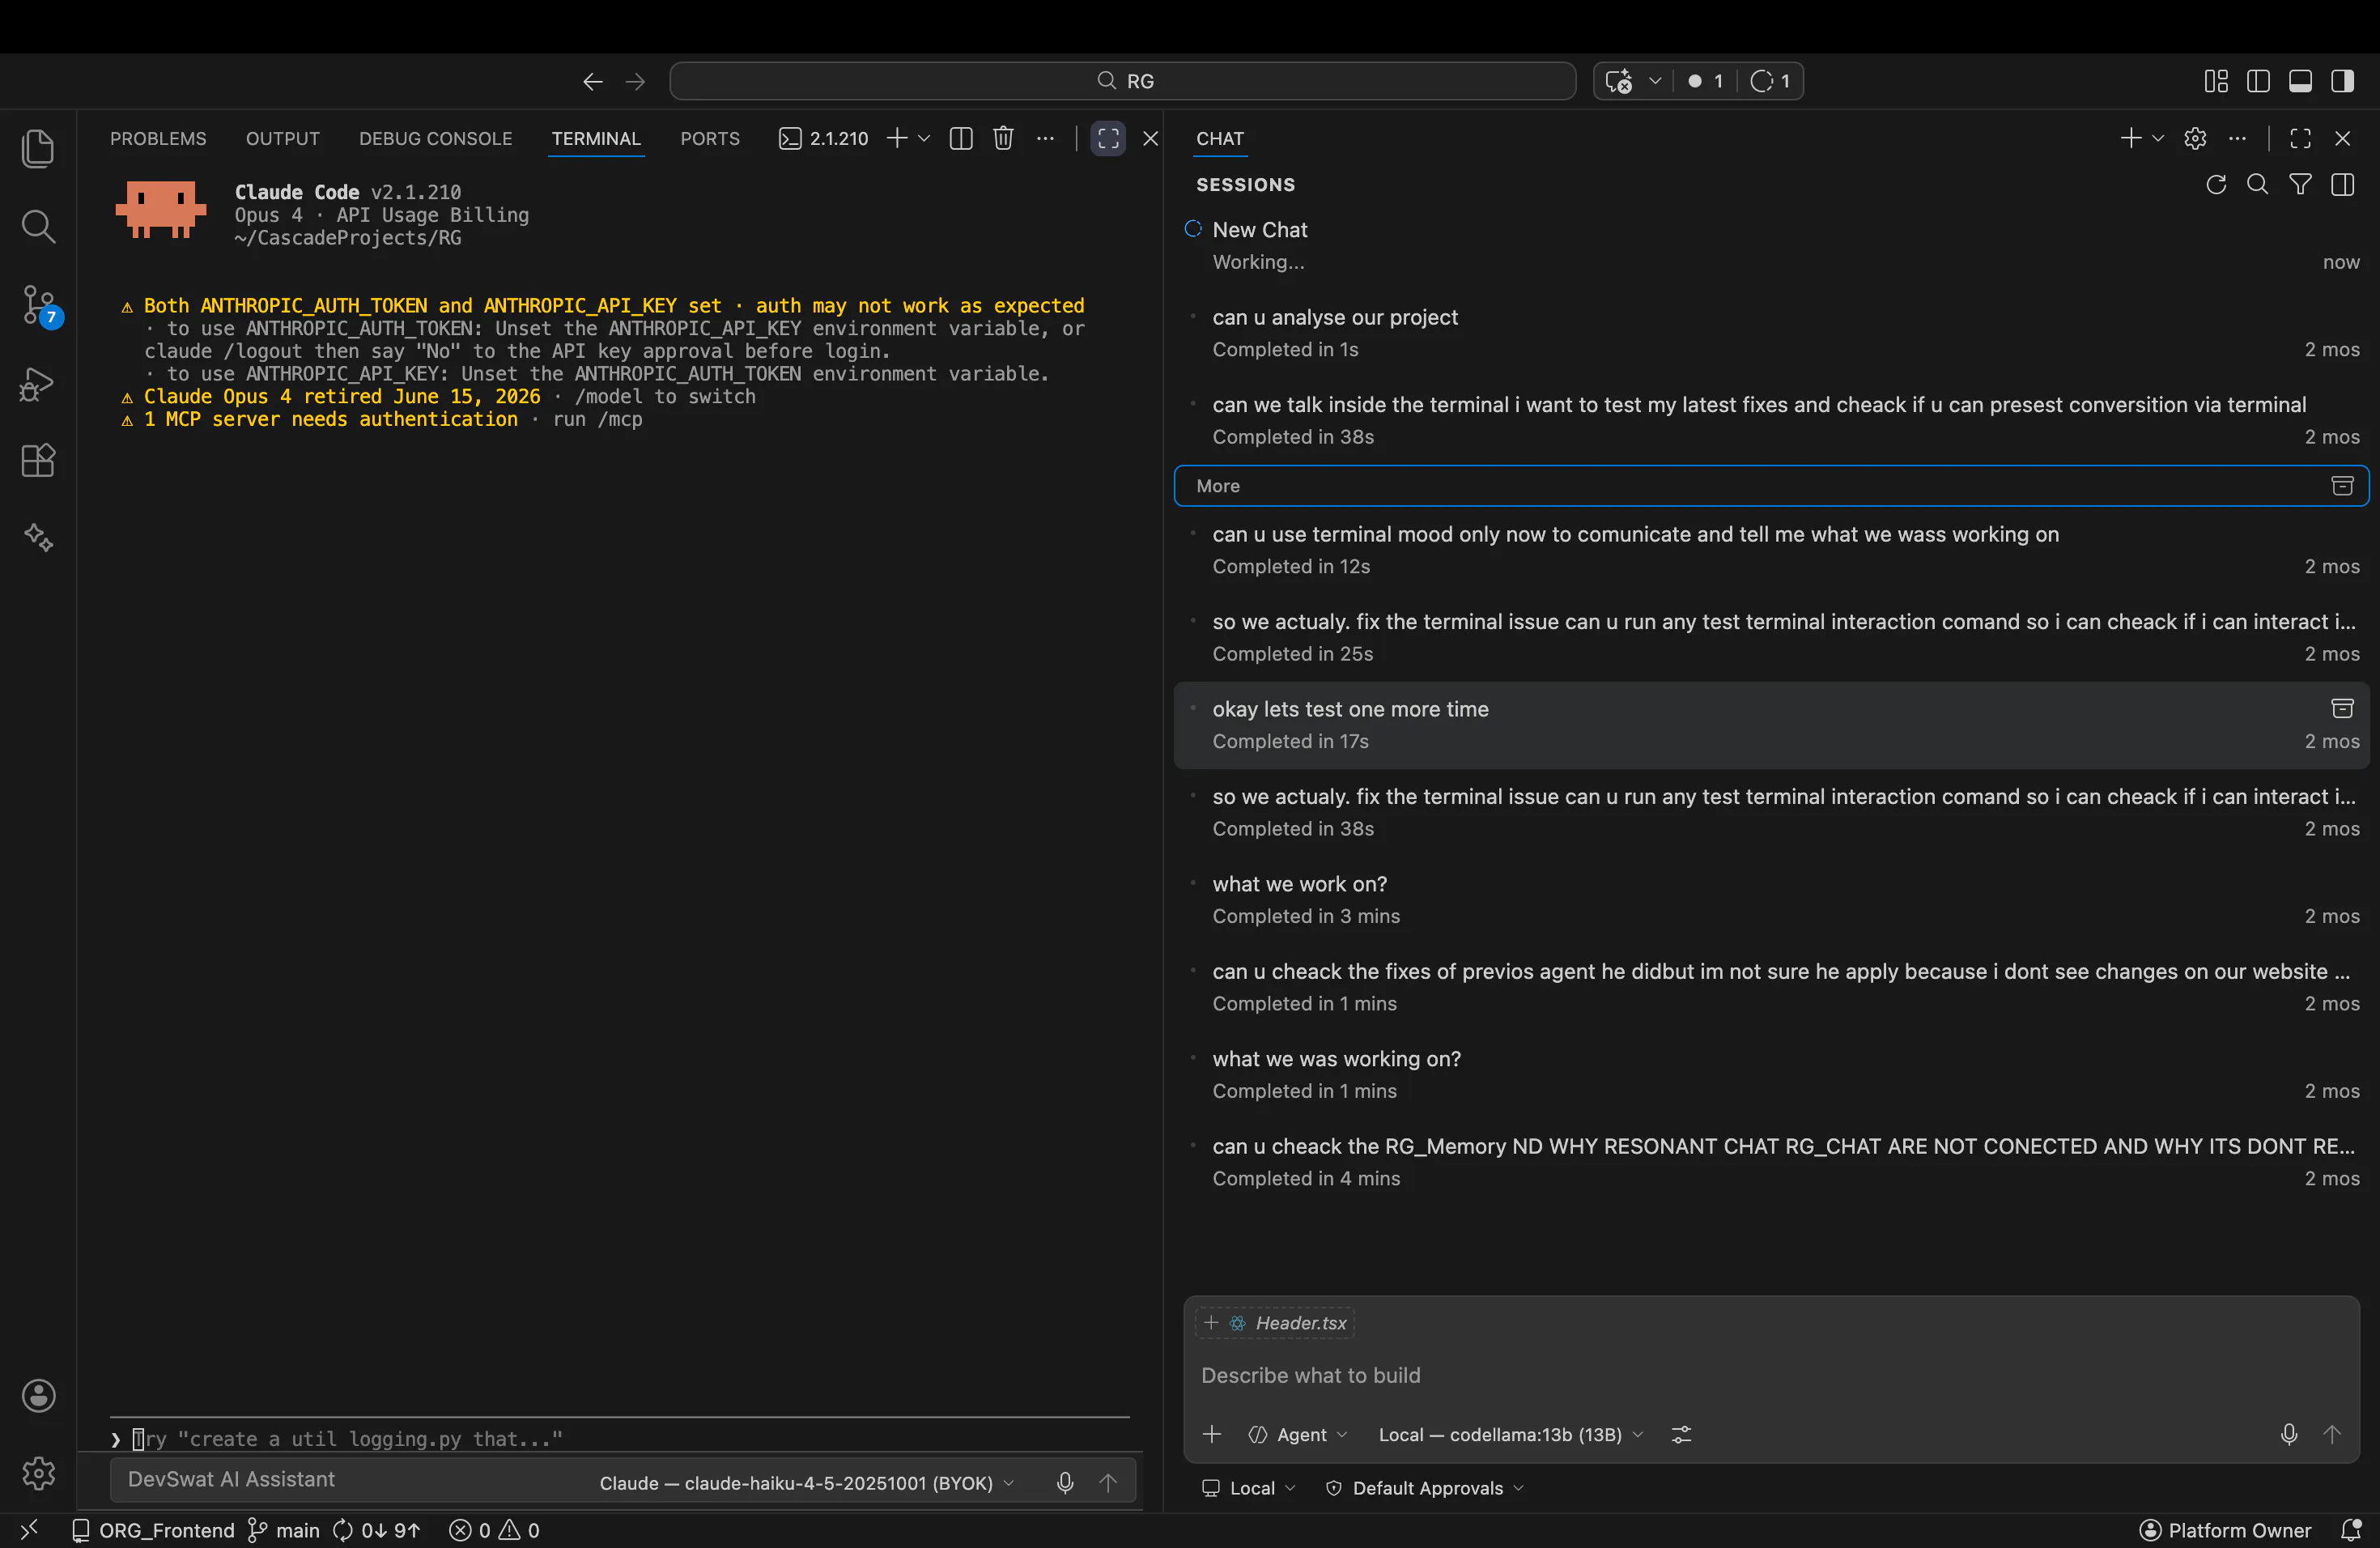
Task: Open chat panel more actions menu
Action: tap(2237, 138)
